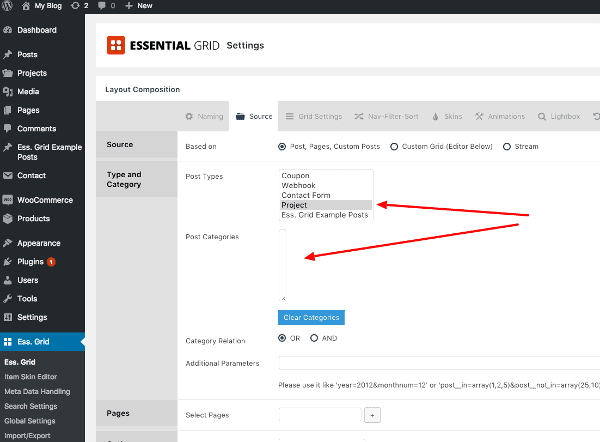Open the Source section in left panel
Viewport: 600px width, 442px height.
click(137, 144)
